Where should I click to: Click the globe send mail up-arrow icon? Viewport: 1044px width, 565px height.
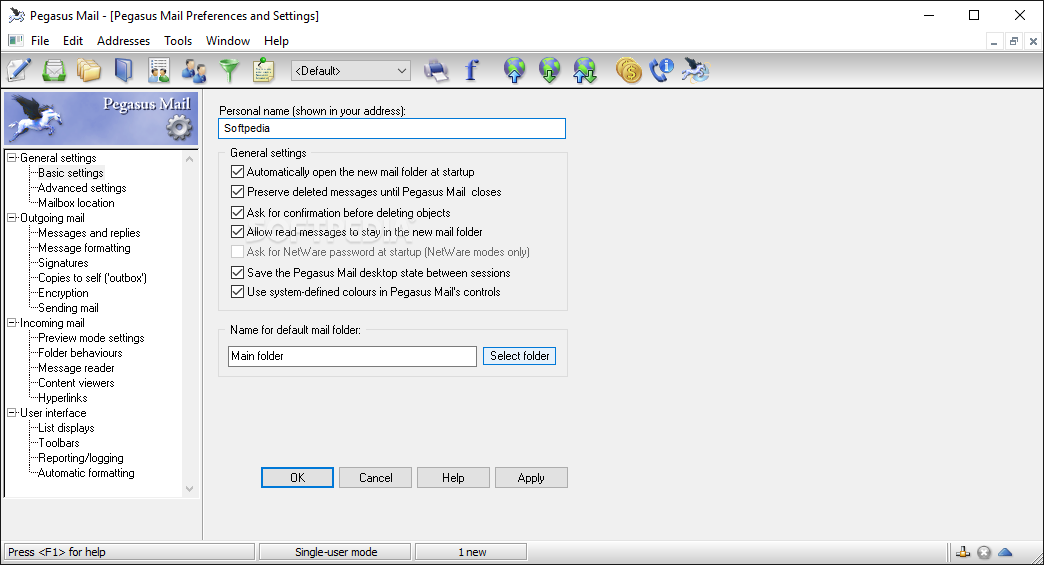[x=515, y=70]
